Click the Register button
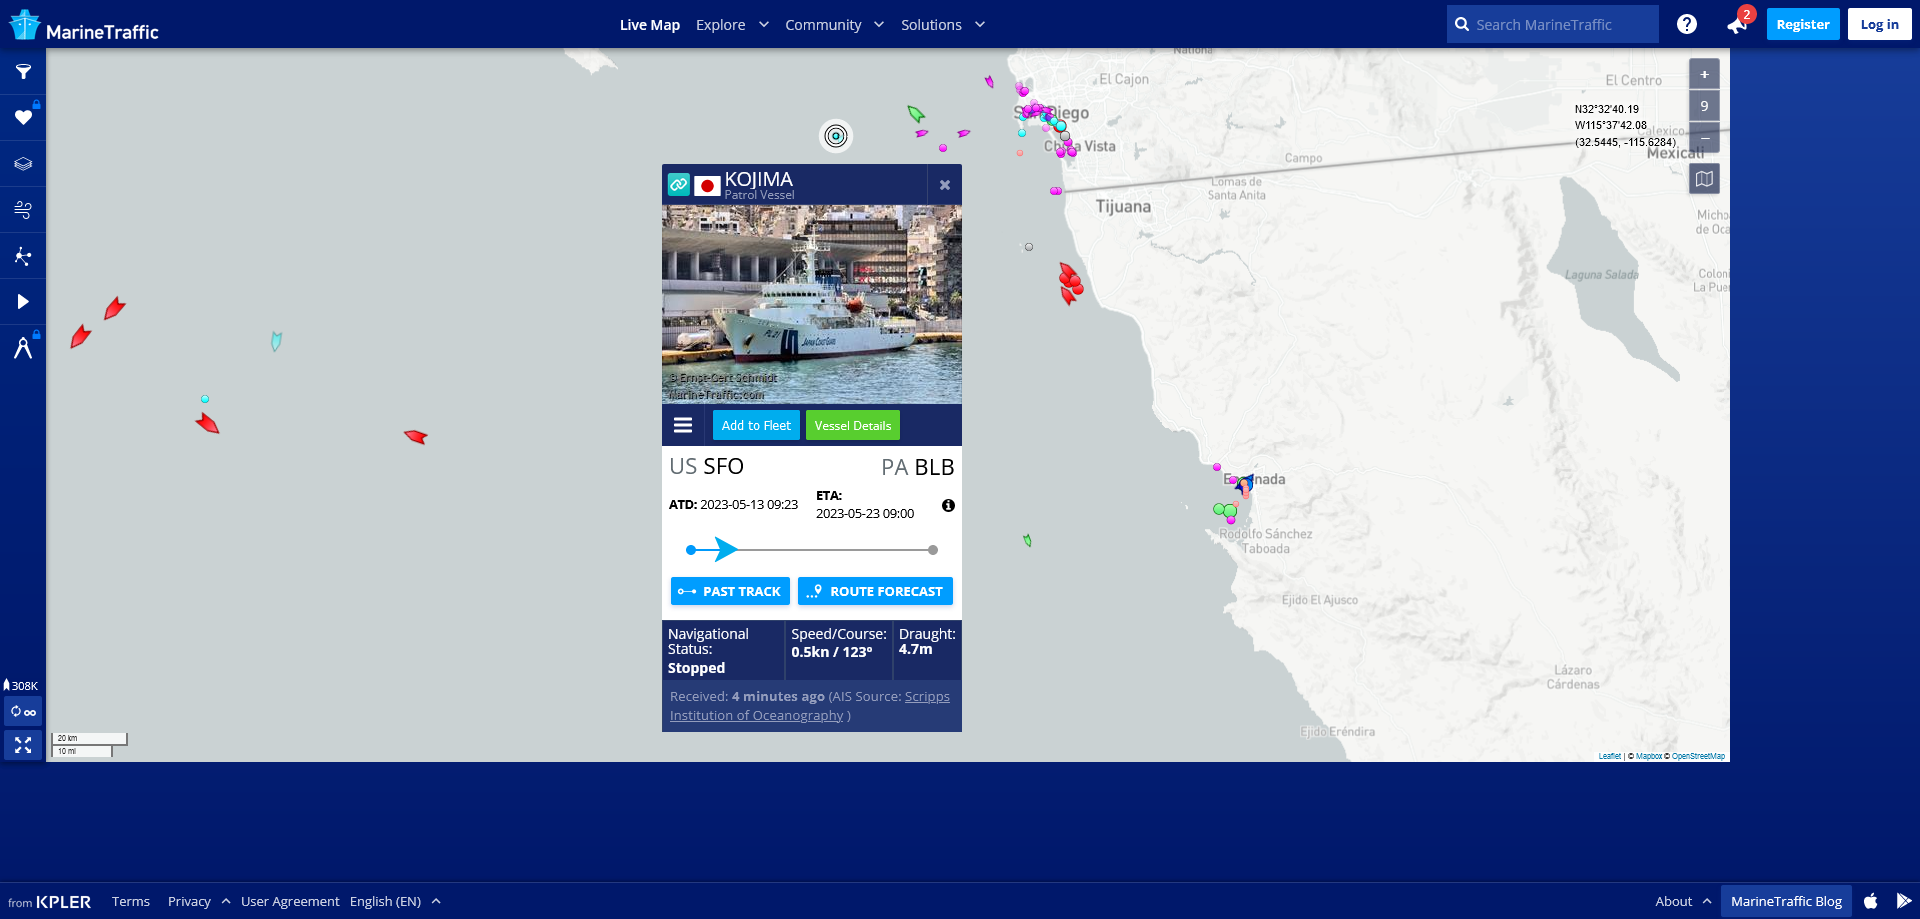 pos(1803,24)
